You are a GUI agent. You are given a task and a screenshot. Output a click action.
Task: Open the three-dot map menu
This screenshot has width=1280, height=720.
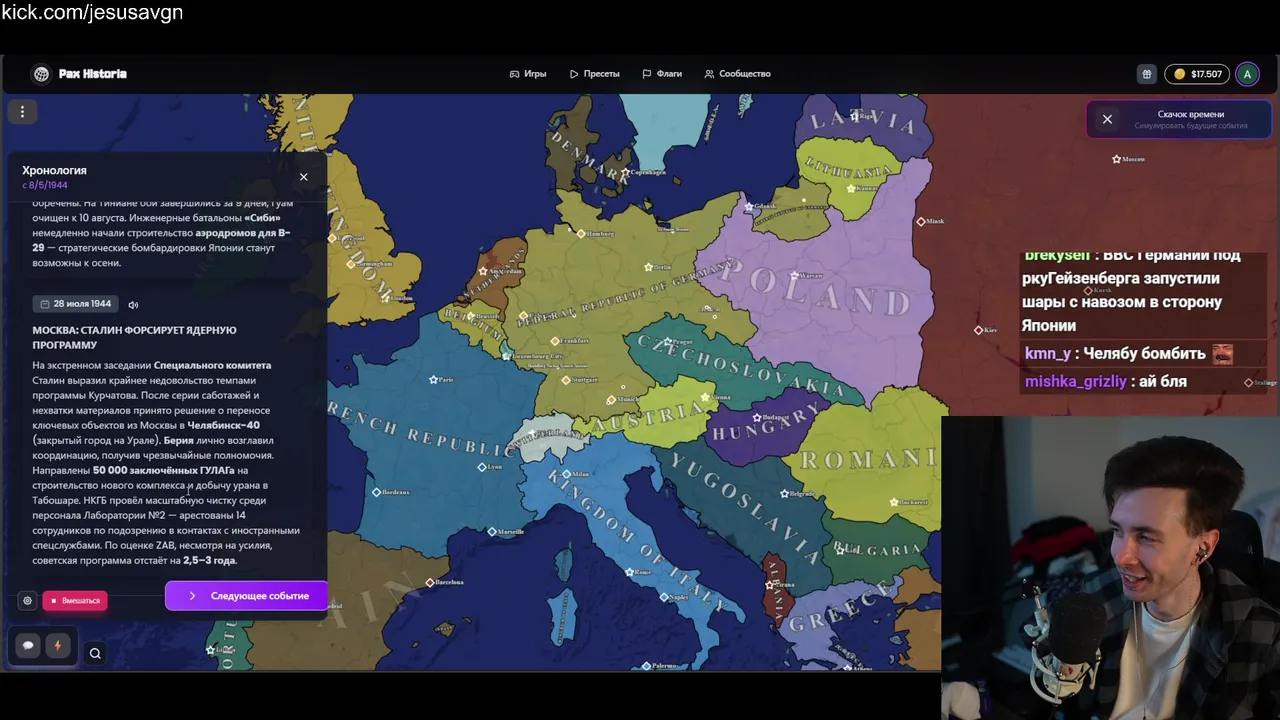click(x=22, y=112)
